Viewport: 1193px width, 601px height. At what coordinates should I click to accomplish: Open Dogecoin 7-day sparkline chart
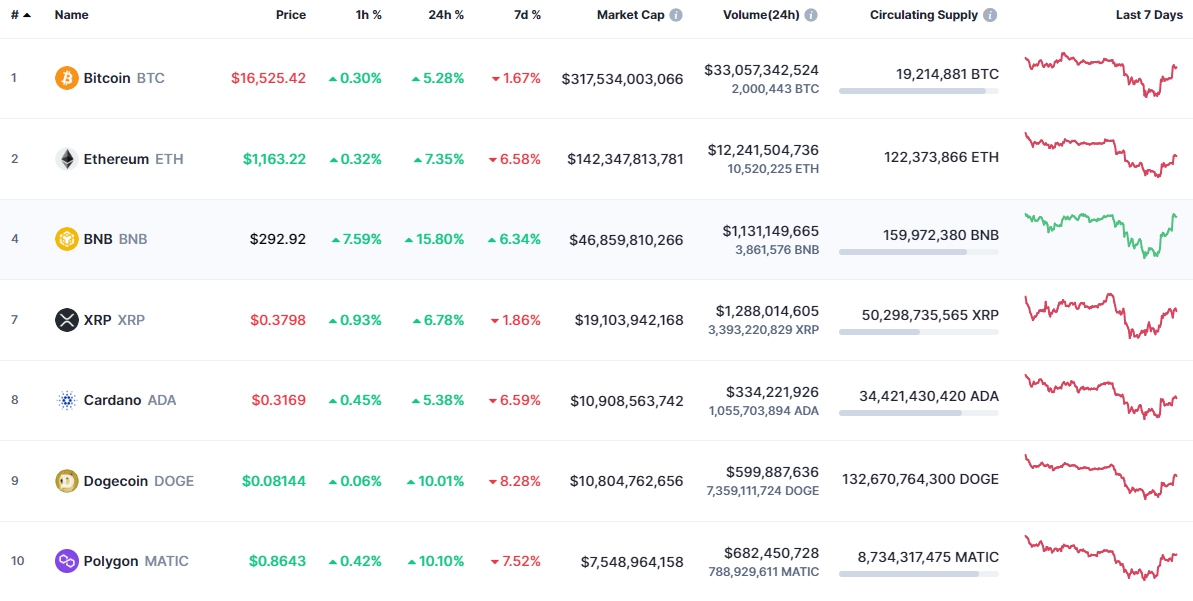1101,476
